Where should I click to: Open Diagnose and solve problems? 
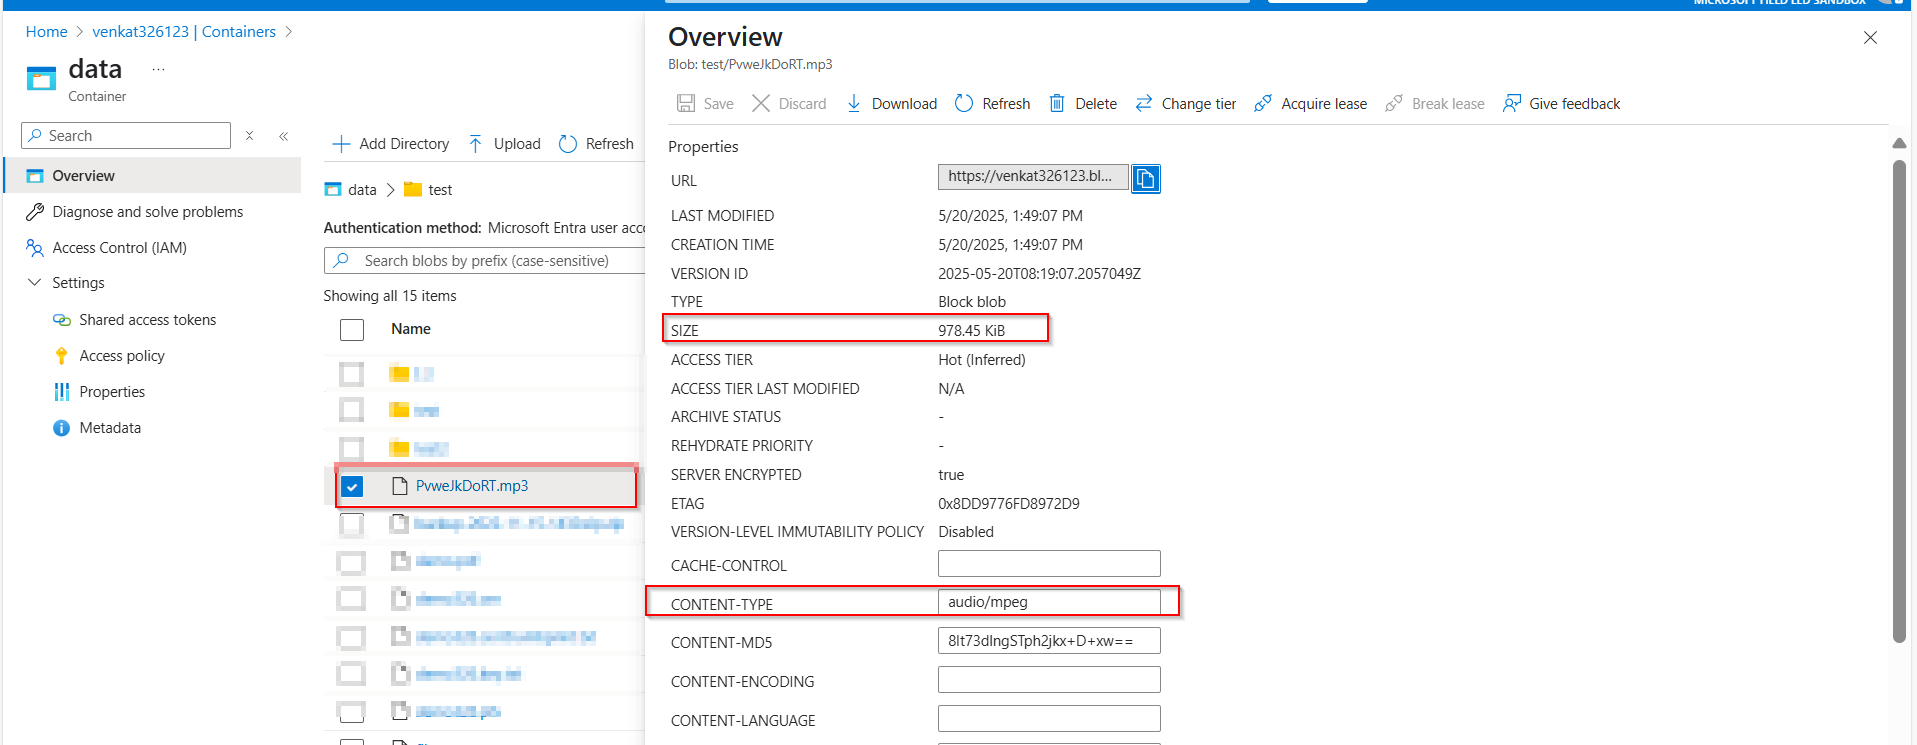coord(148,212)
